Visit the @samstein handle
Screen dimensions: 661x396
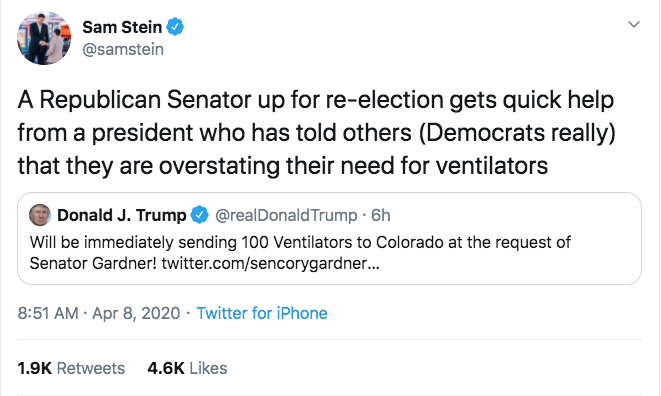[123, 49]
